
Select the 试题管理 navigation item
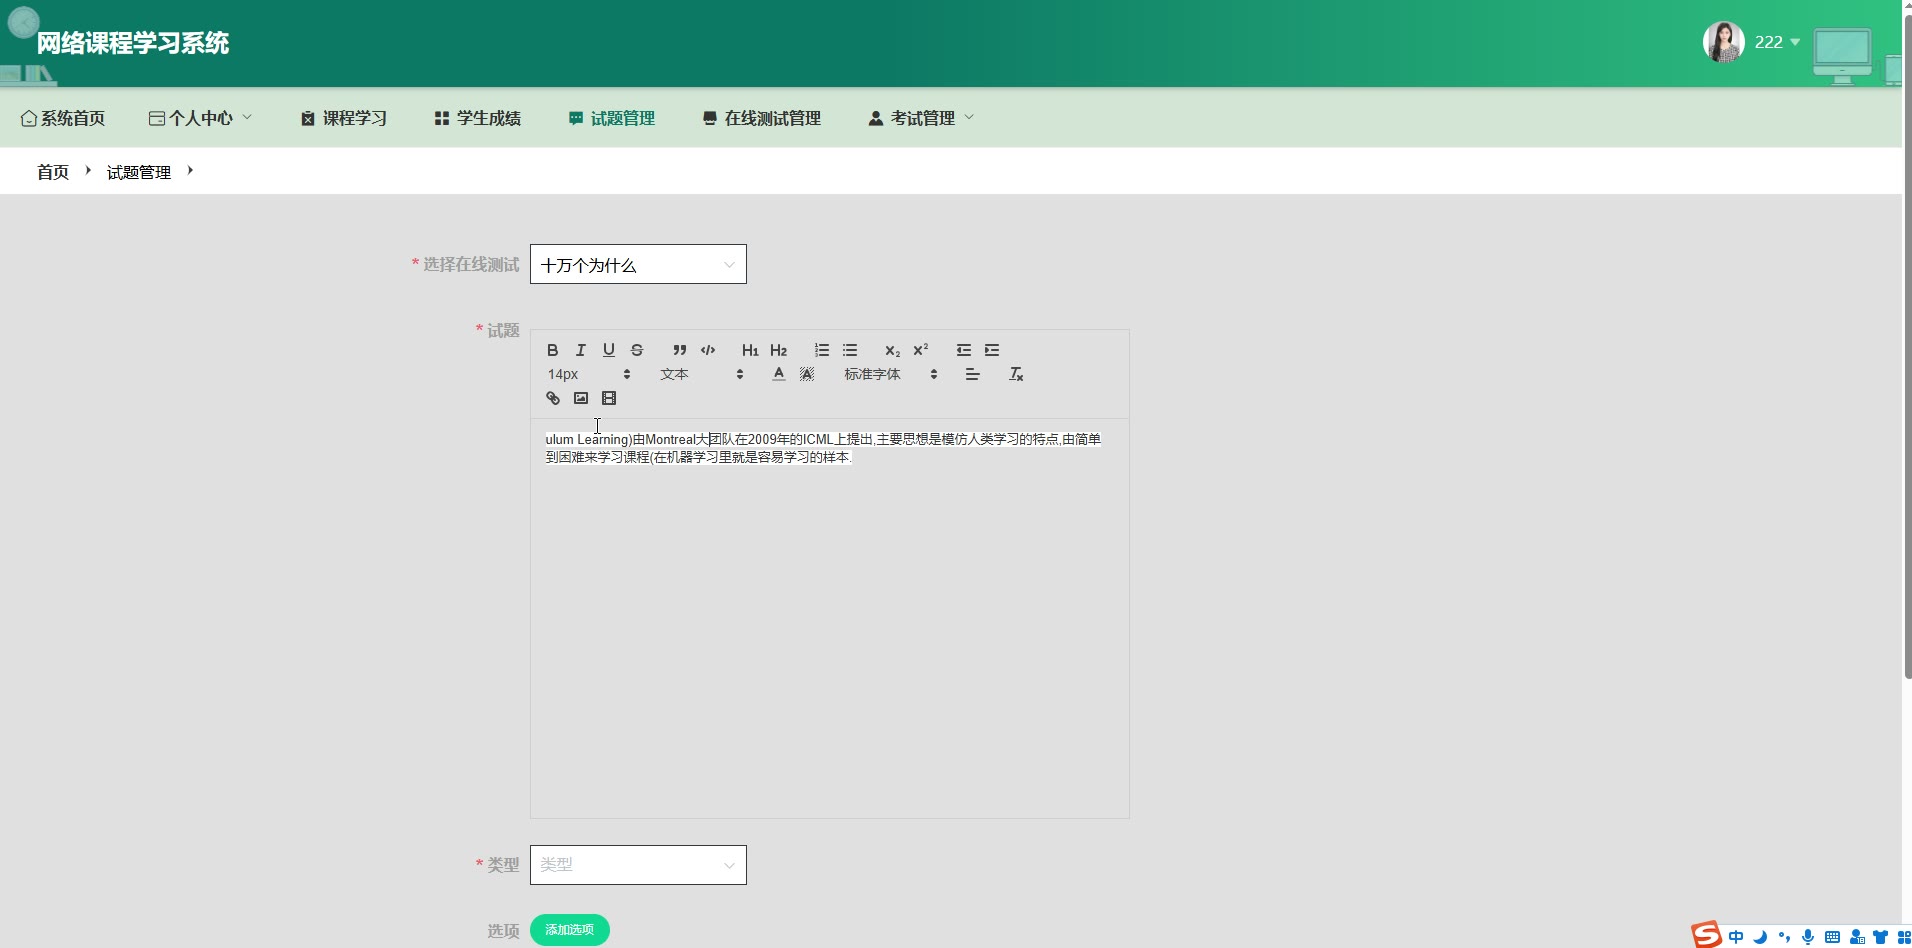612,118
